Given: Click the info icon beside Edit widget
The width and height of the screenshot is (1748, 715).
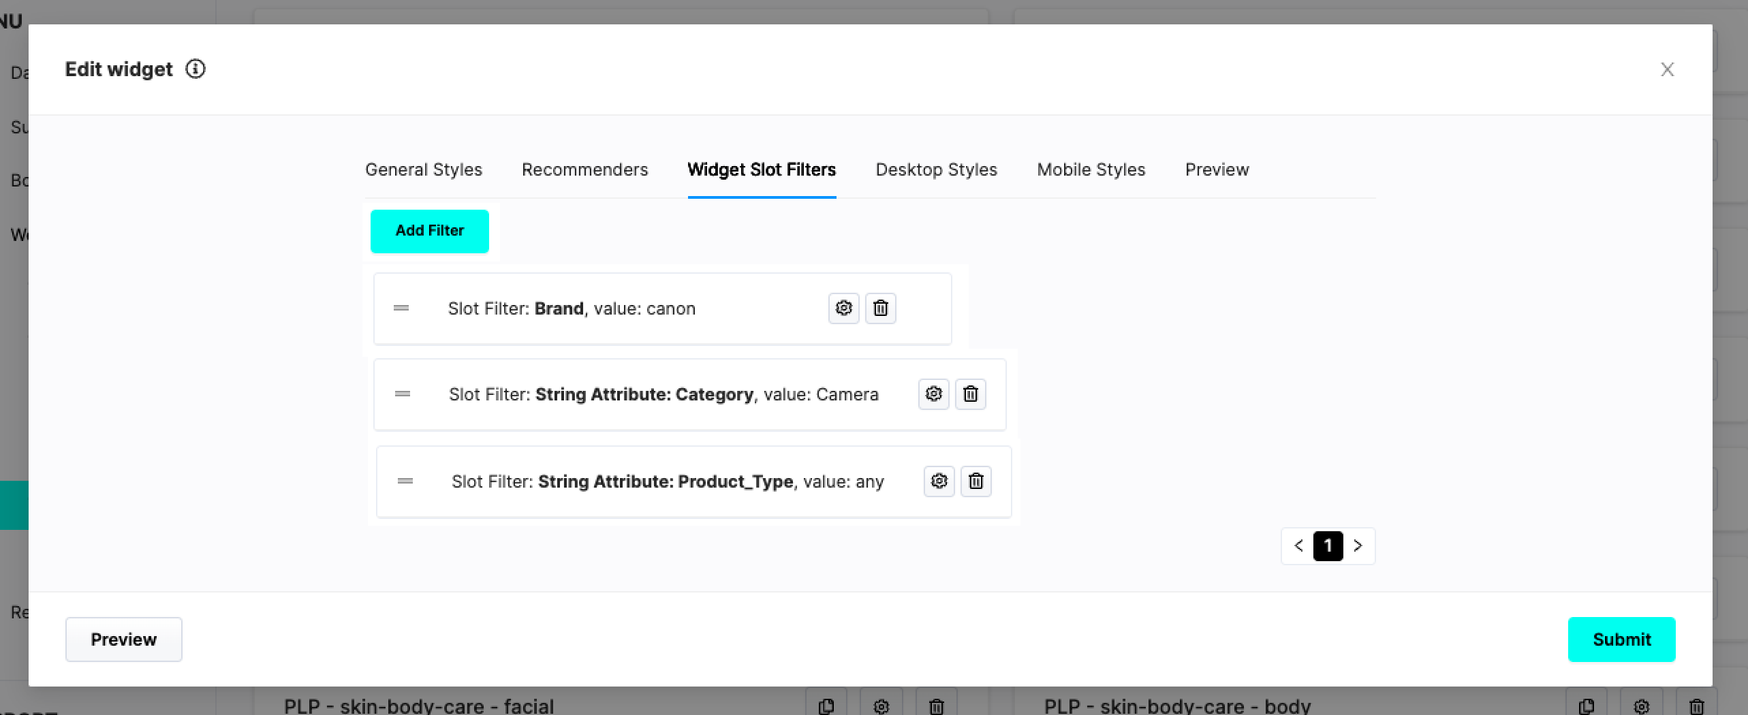Looking at the screenshot, I should coord(196,69).
